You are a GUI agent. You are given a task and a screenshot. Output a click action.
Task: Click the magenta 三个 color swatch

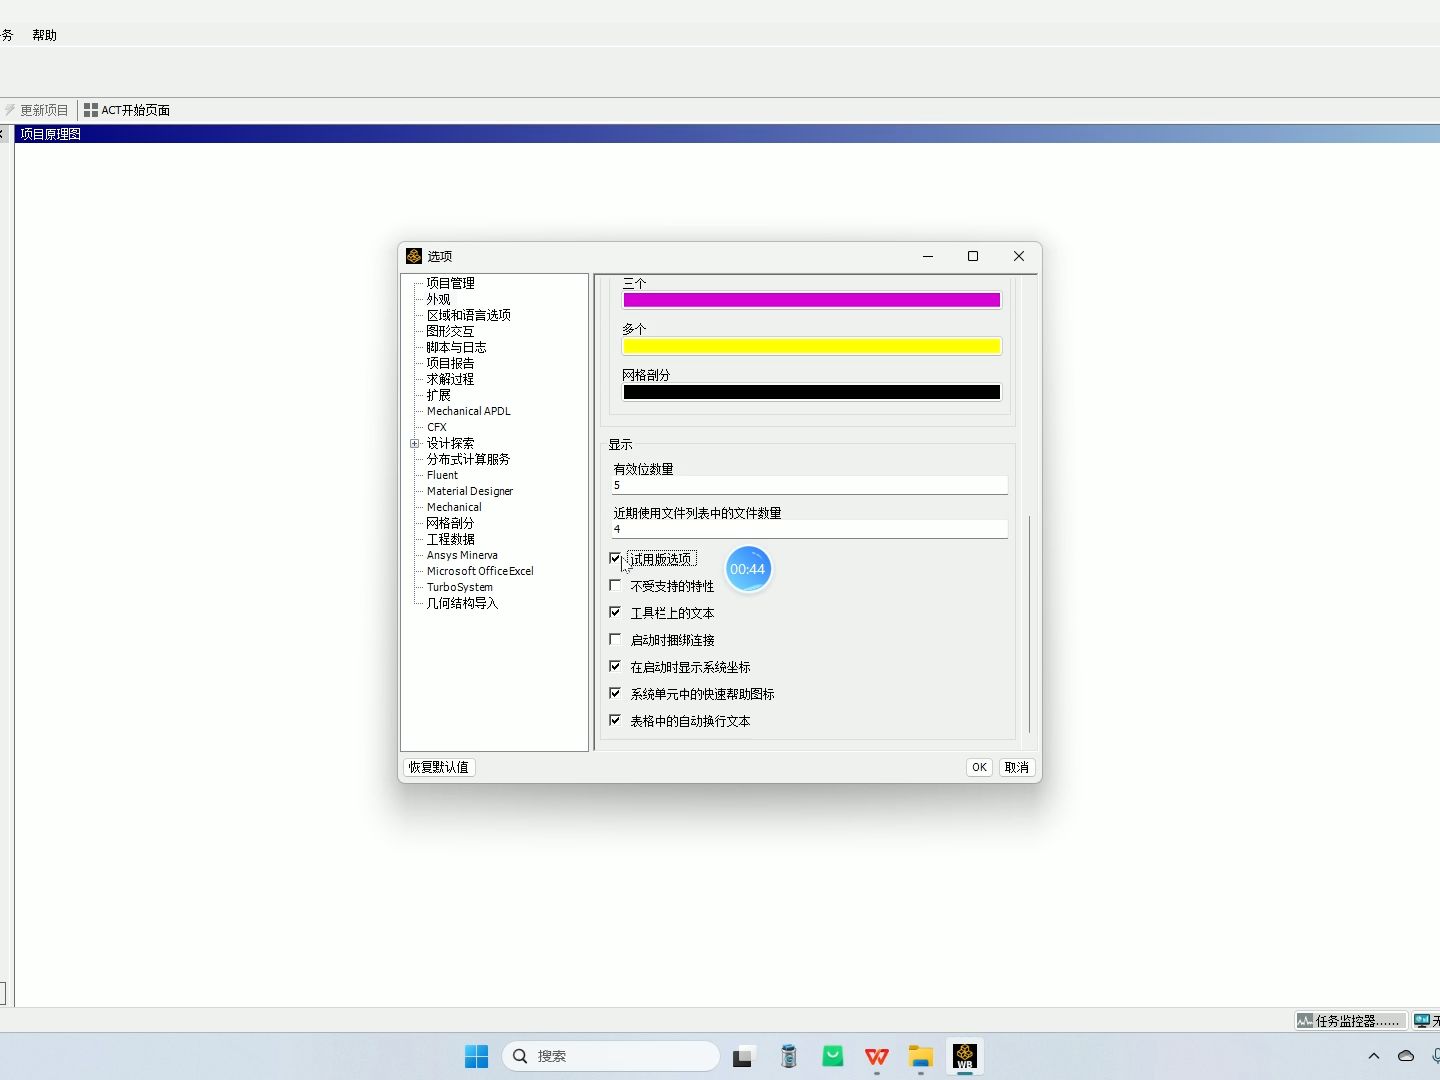(812, 300)
